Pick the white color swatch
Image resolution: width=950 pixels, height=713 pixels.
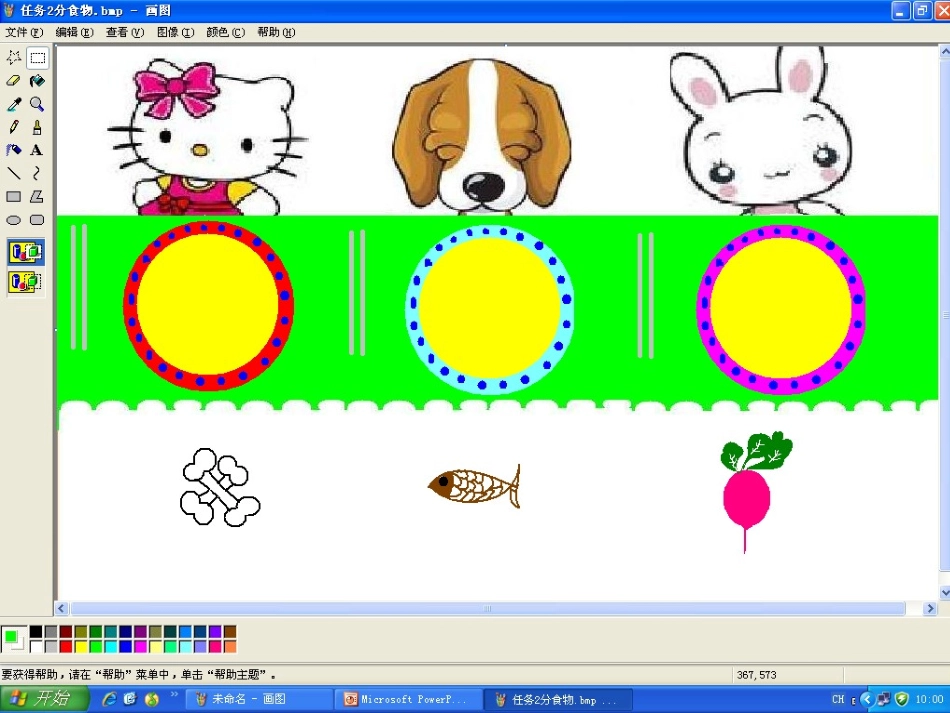coord(36,646)
